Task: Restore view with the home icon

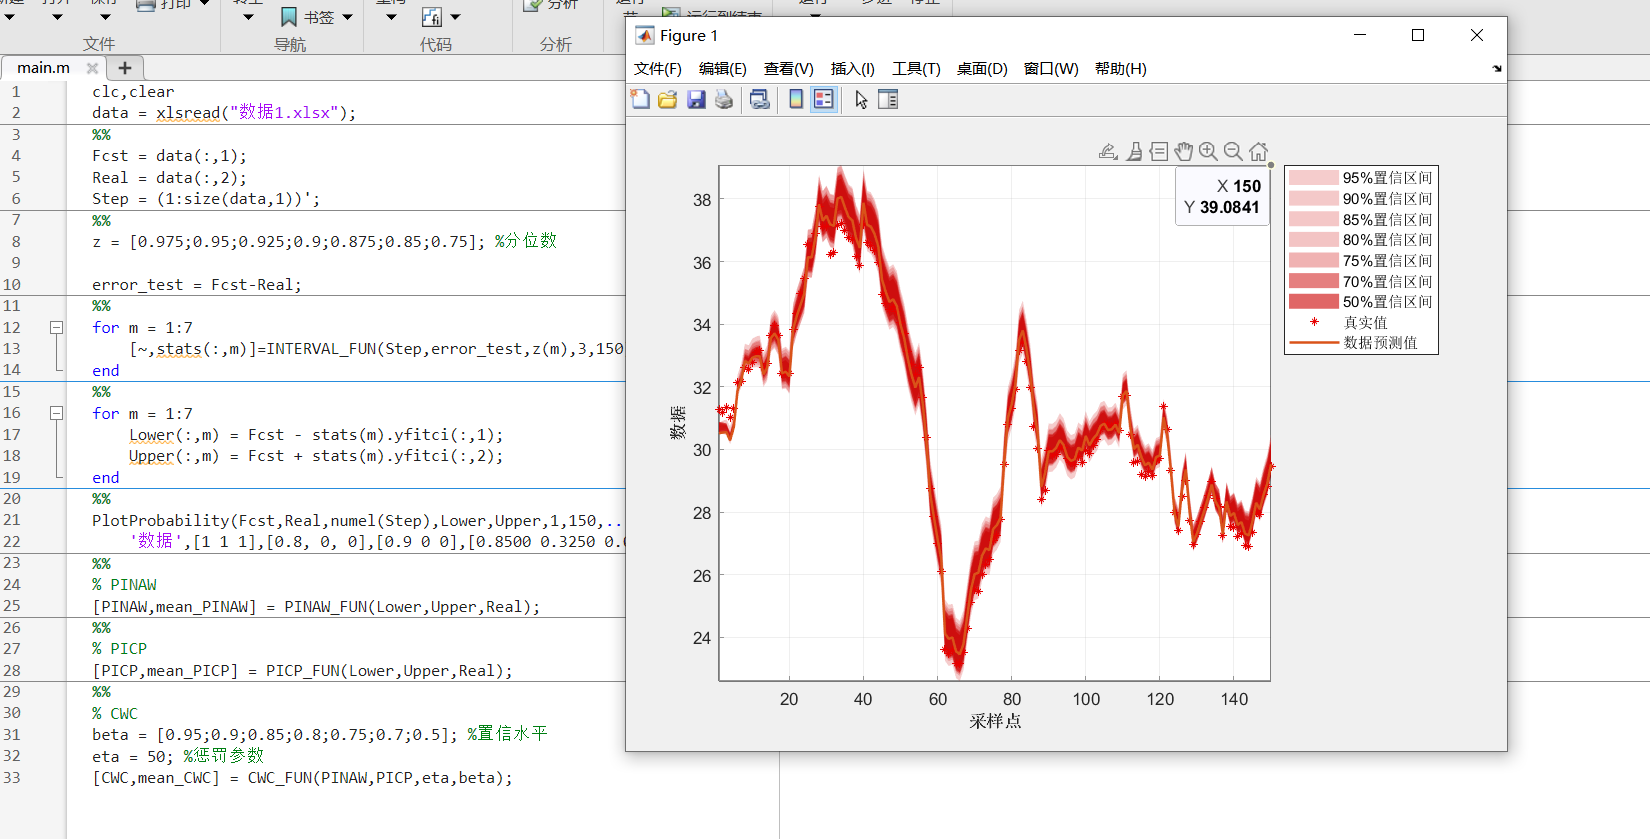Action: [x=1258, y=151]
